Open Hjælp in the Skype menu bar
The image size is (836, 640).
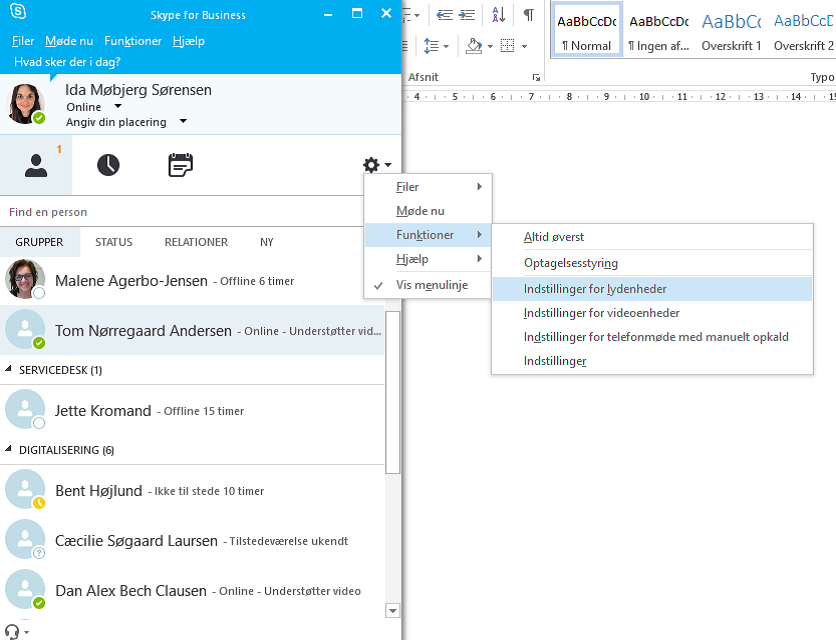point(189,41)
